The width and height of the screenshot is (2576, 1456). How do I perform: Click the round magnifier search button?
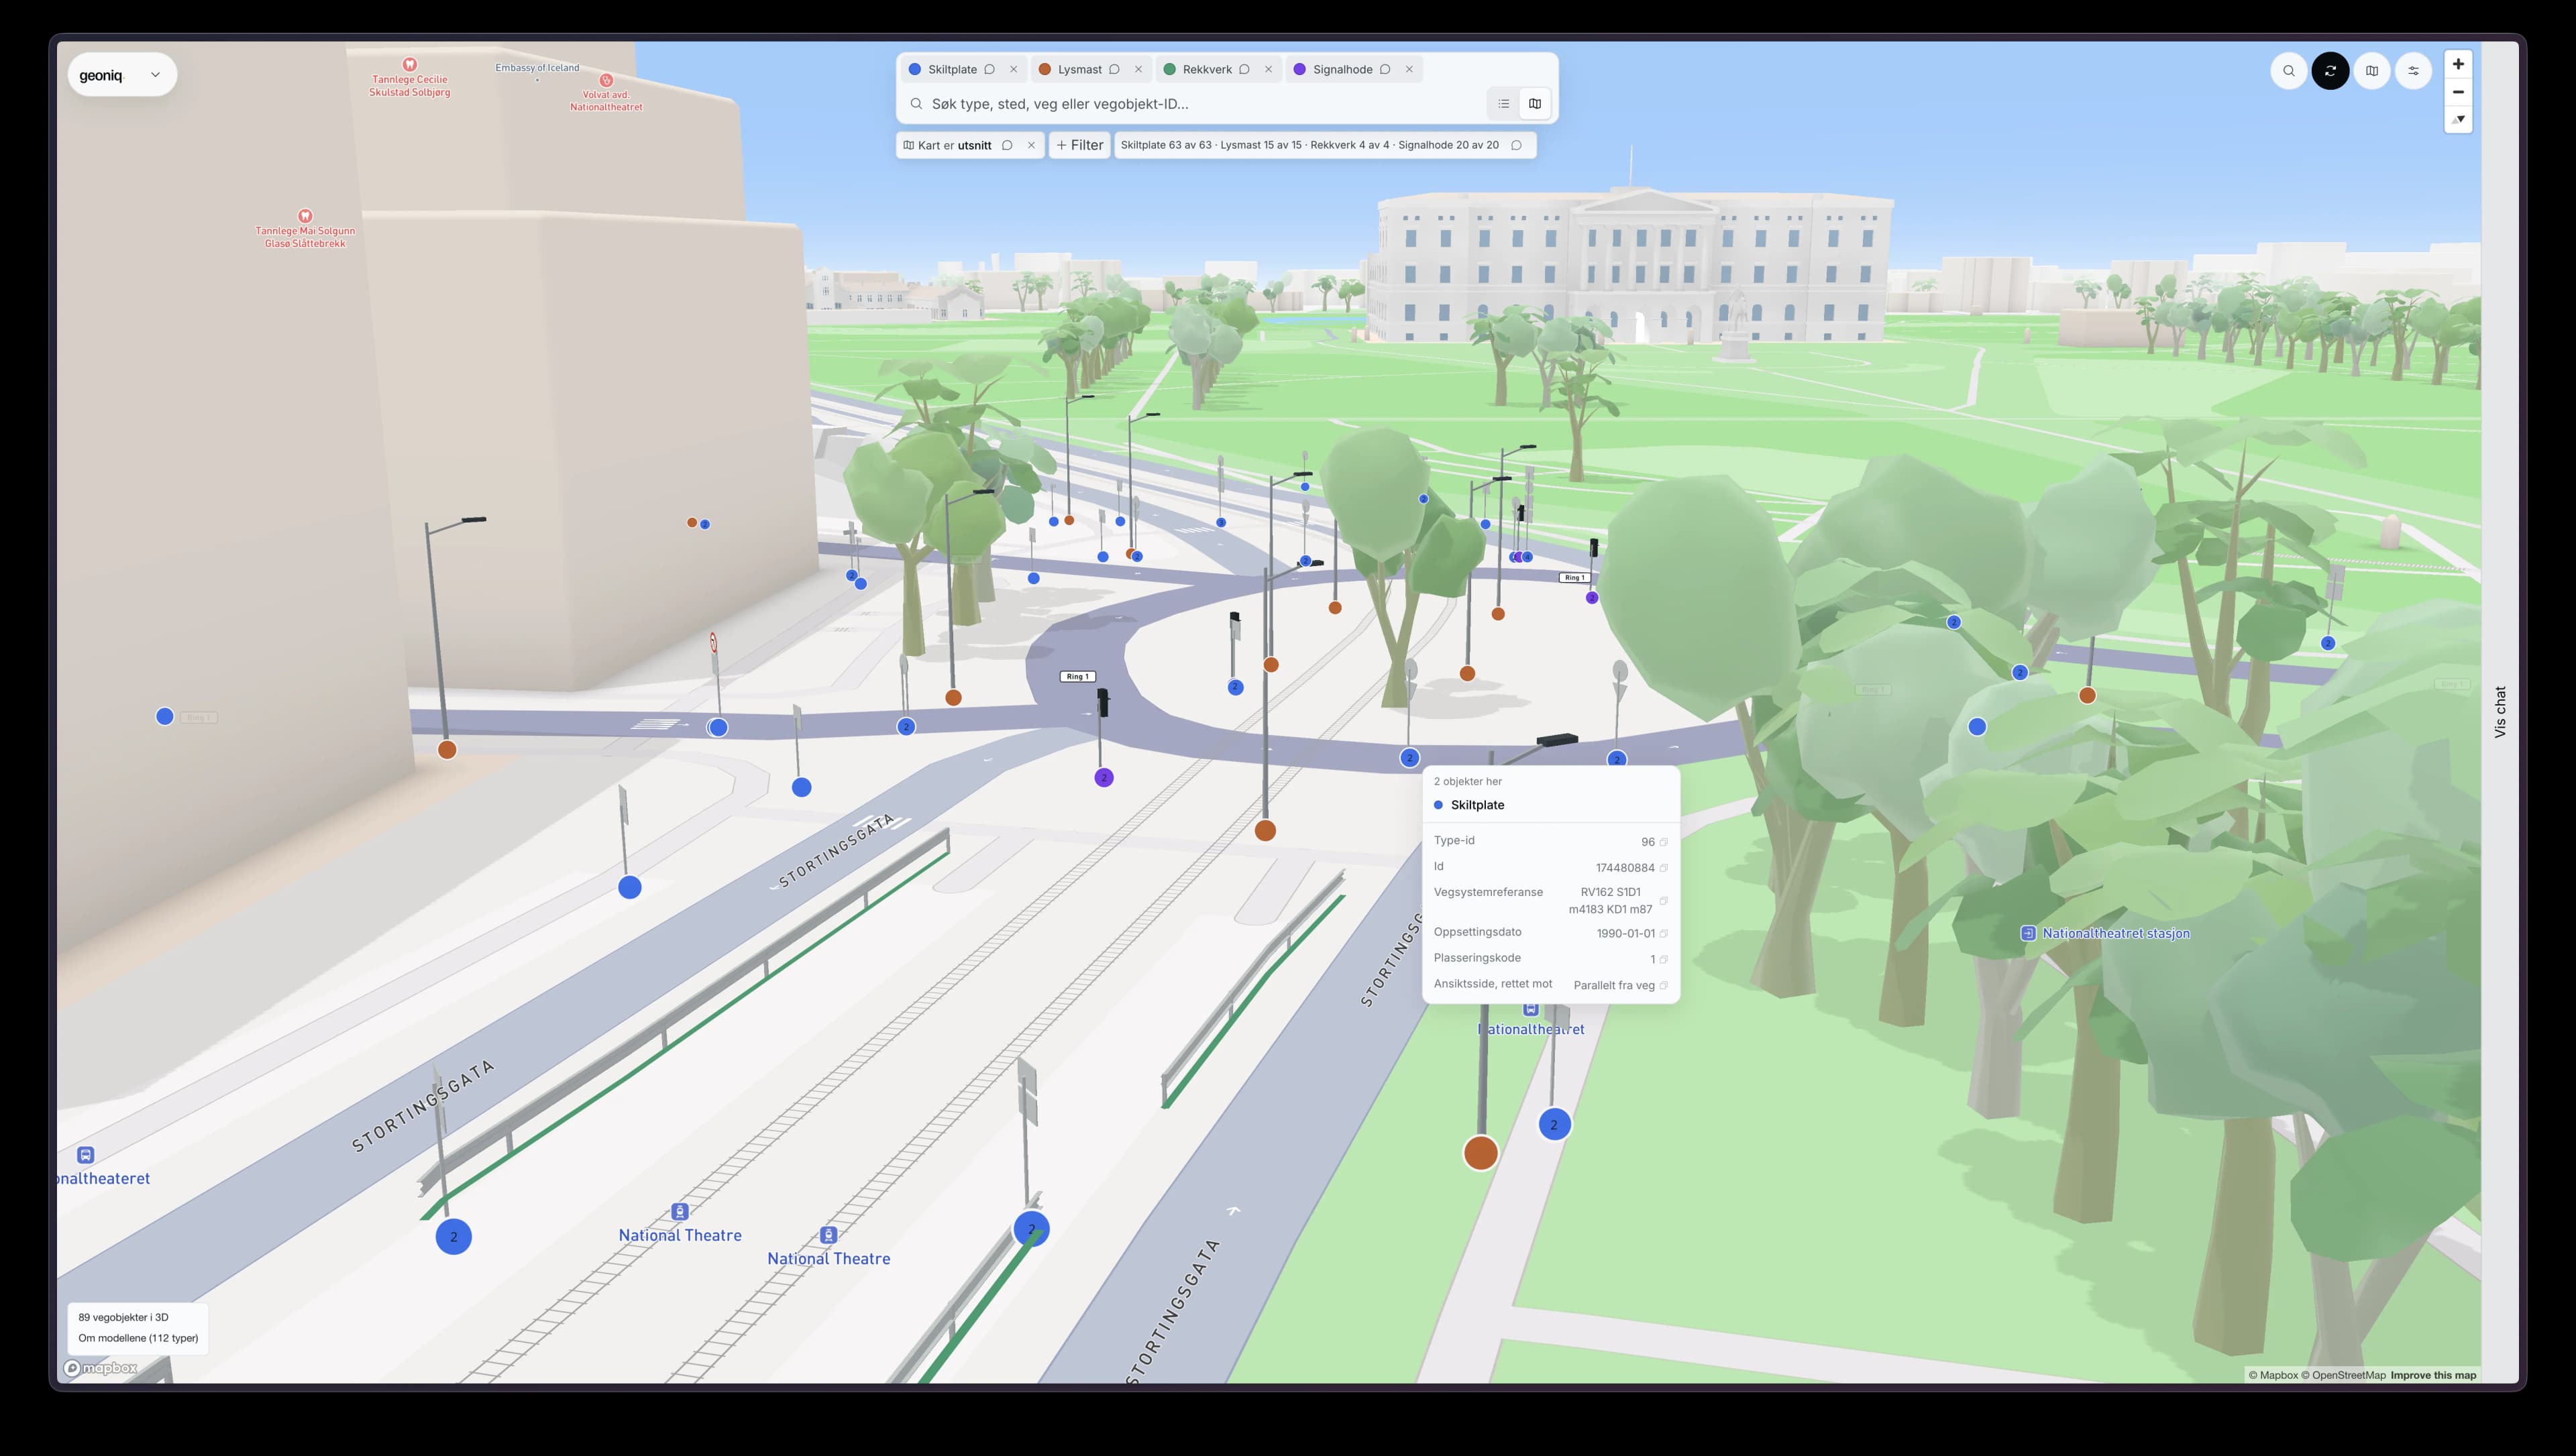2288,70
